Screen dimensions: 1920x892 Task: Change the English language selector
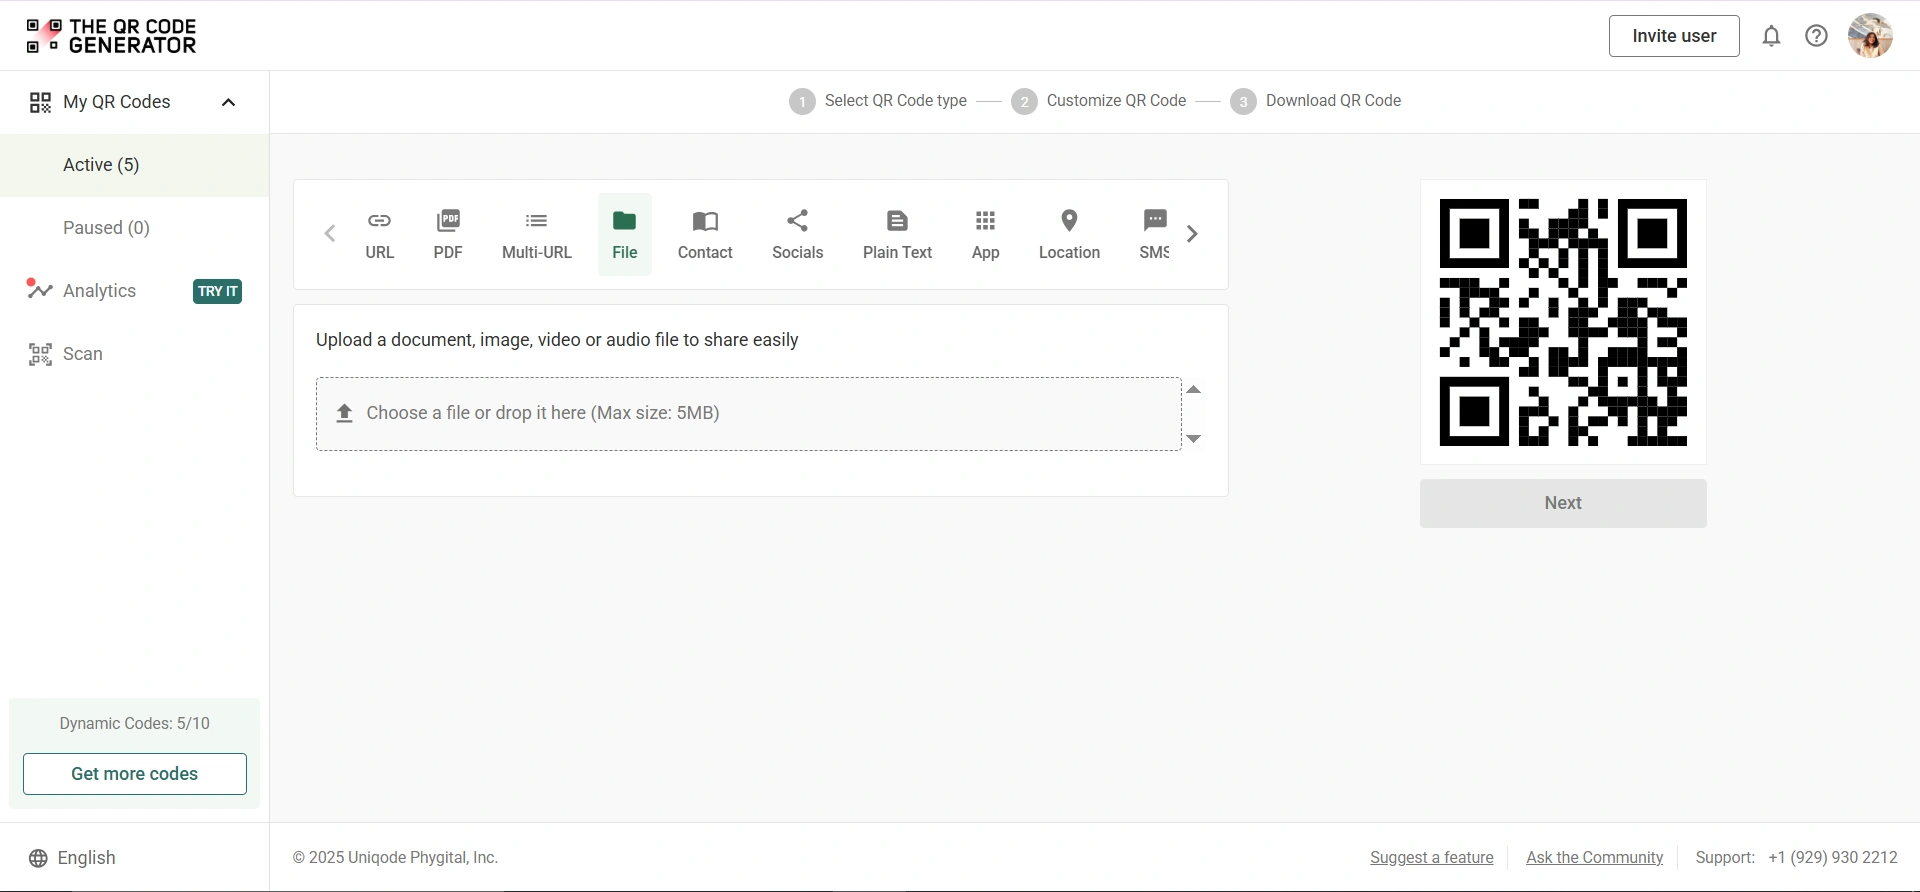click(72, 858)
